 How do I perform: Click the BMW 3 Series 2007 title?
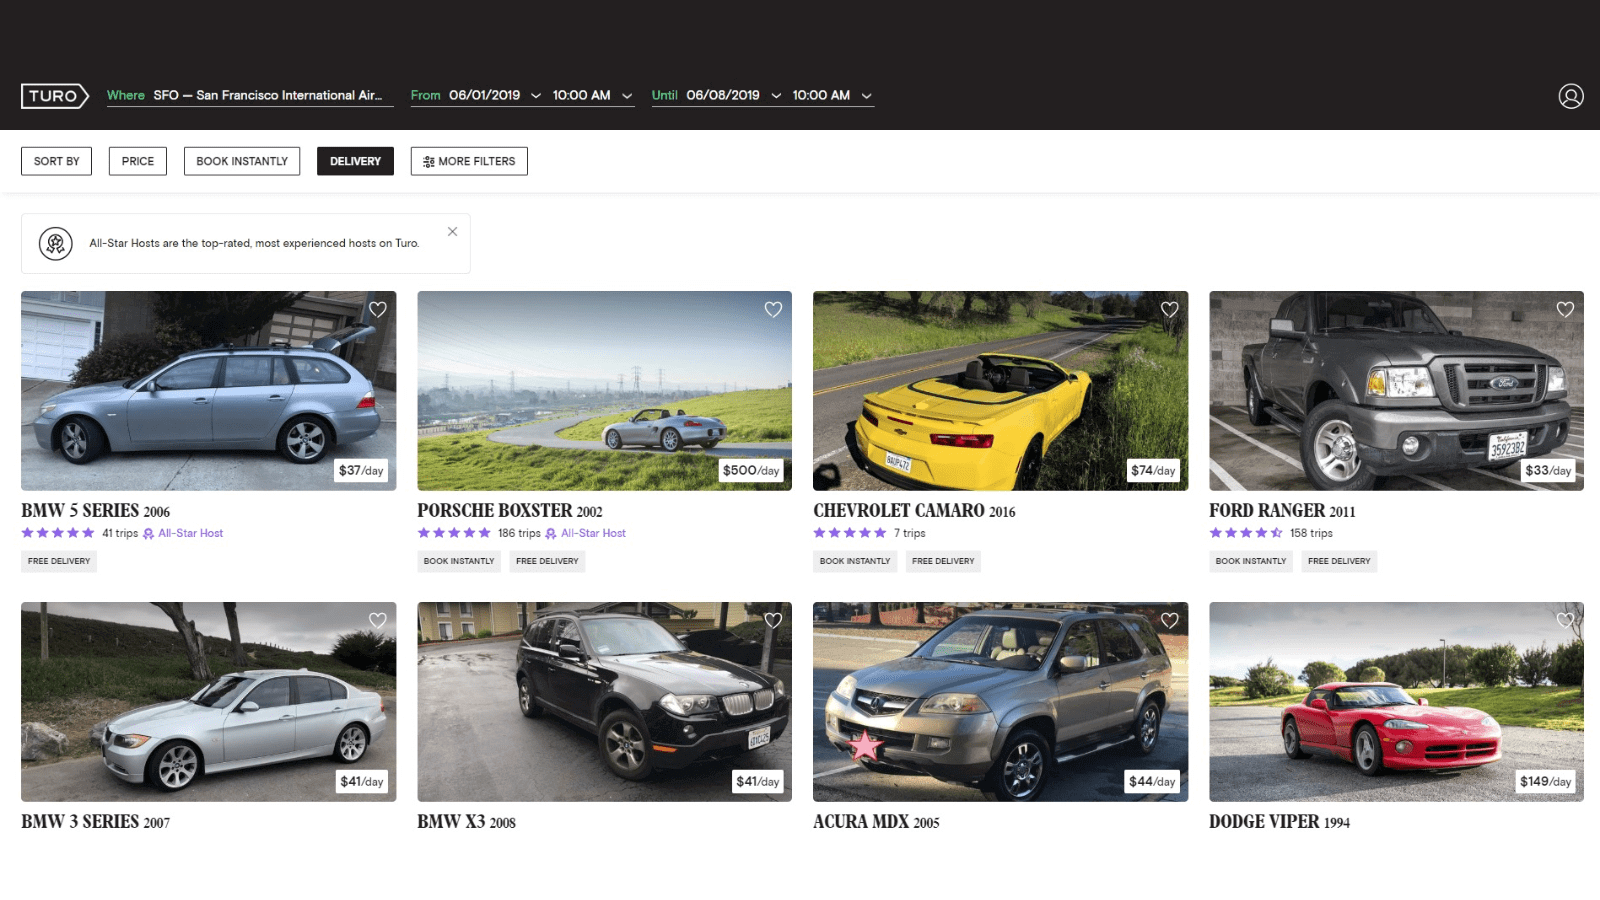point(96,822)
